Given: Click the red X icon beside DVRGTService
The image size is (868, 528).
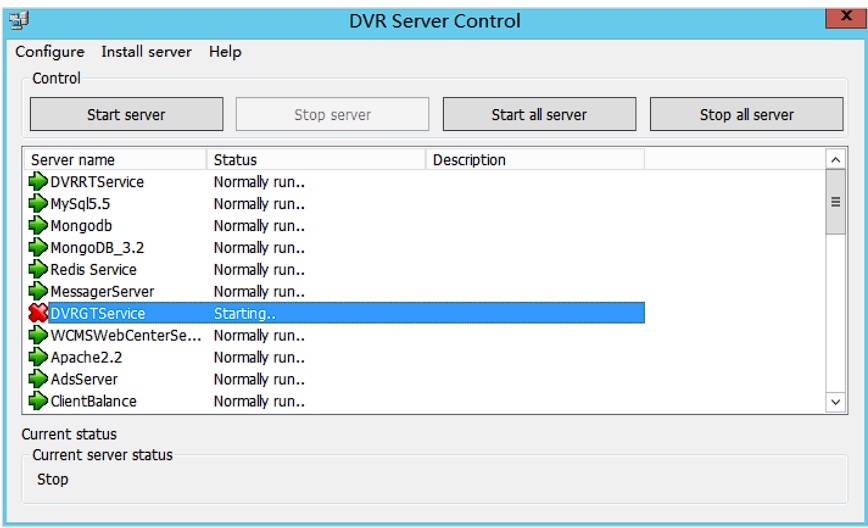Looking at the screenshot, I should coord(38,313).
